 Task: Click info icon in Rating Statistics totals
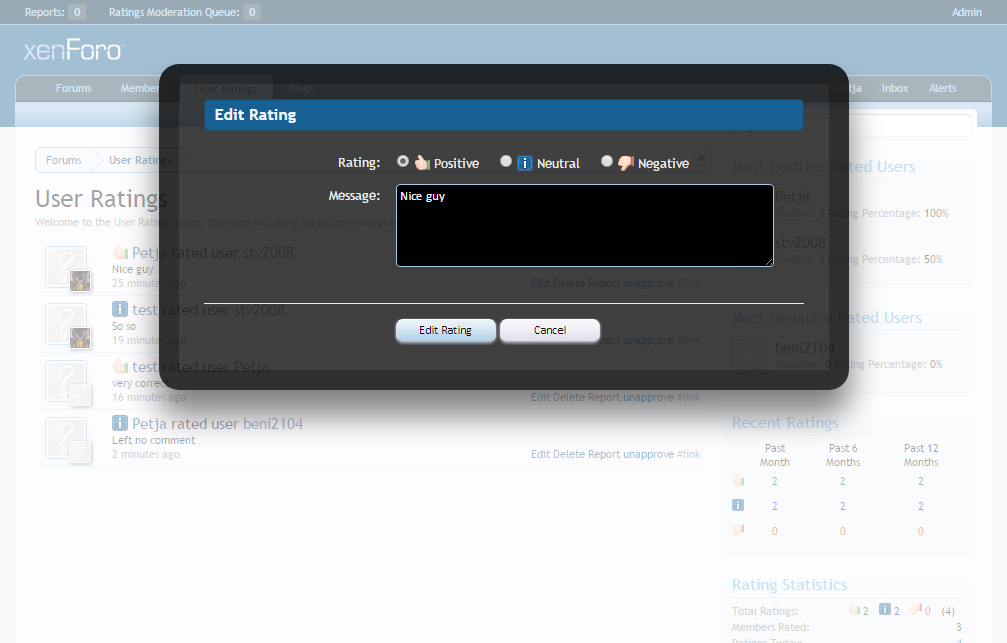[885, 609]
